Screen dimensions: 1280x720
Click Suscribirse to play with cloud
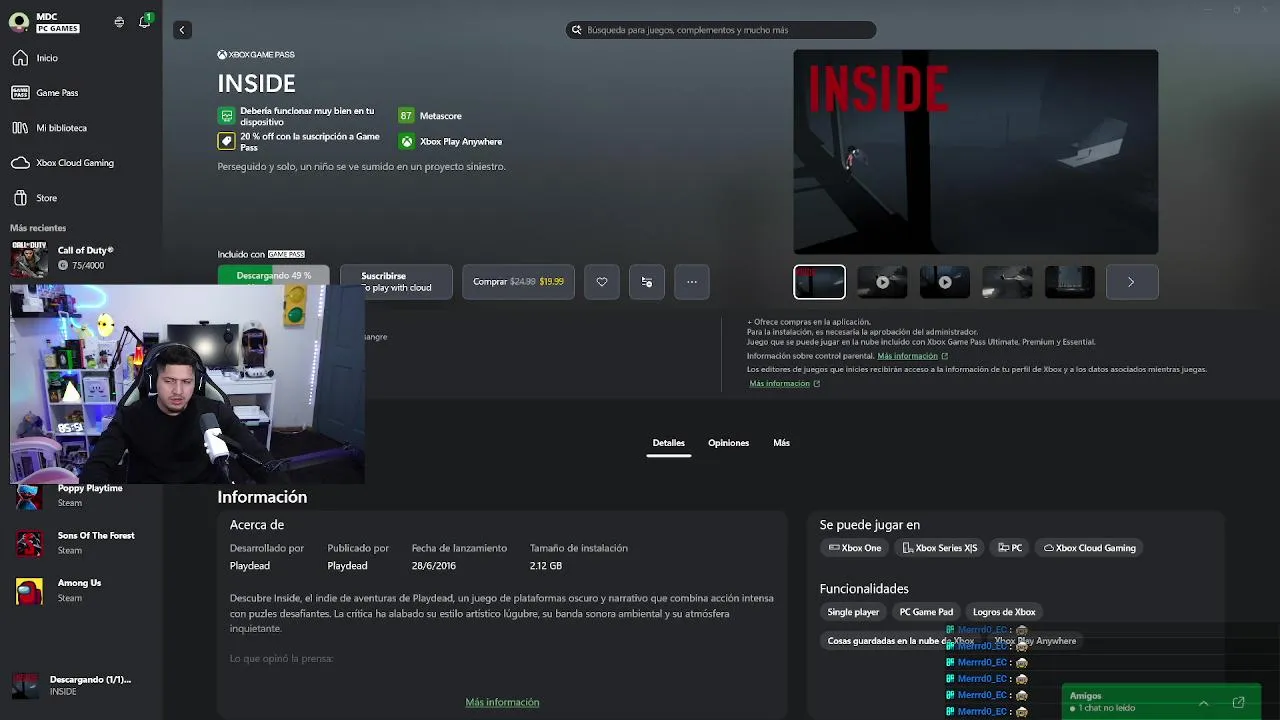point(396,282)
